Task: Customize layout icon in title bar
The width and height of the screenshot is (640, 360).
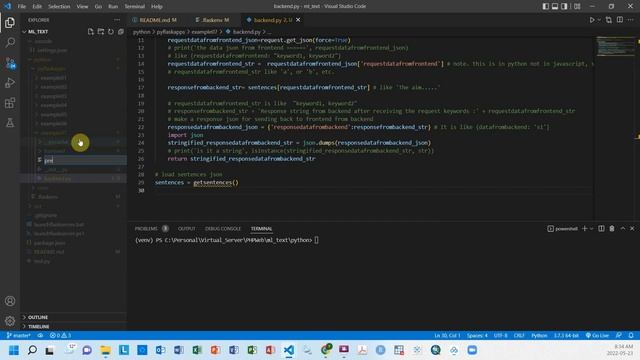Action: [577, 6]
